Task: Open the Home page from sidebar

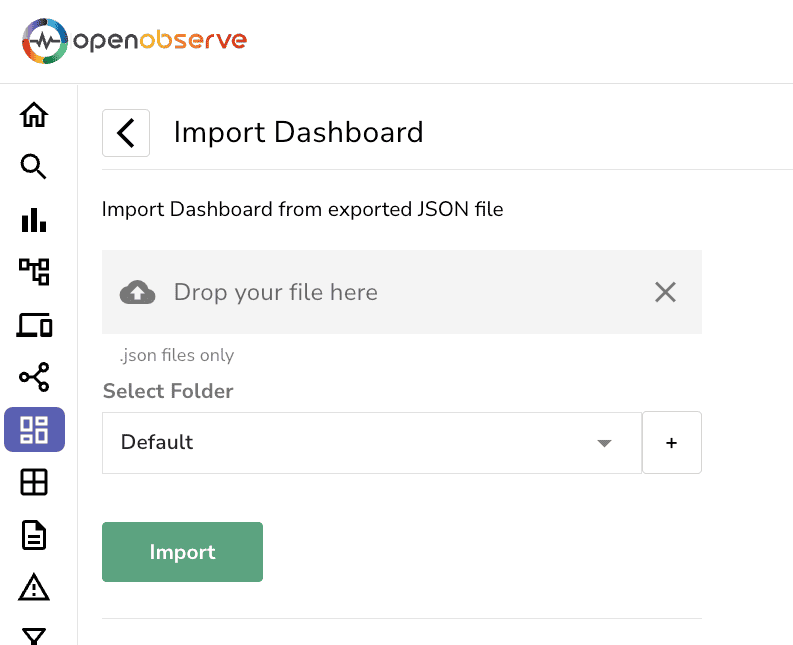Action: point(34,114)
